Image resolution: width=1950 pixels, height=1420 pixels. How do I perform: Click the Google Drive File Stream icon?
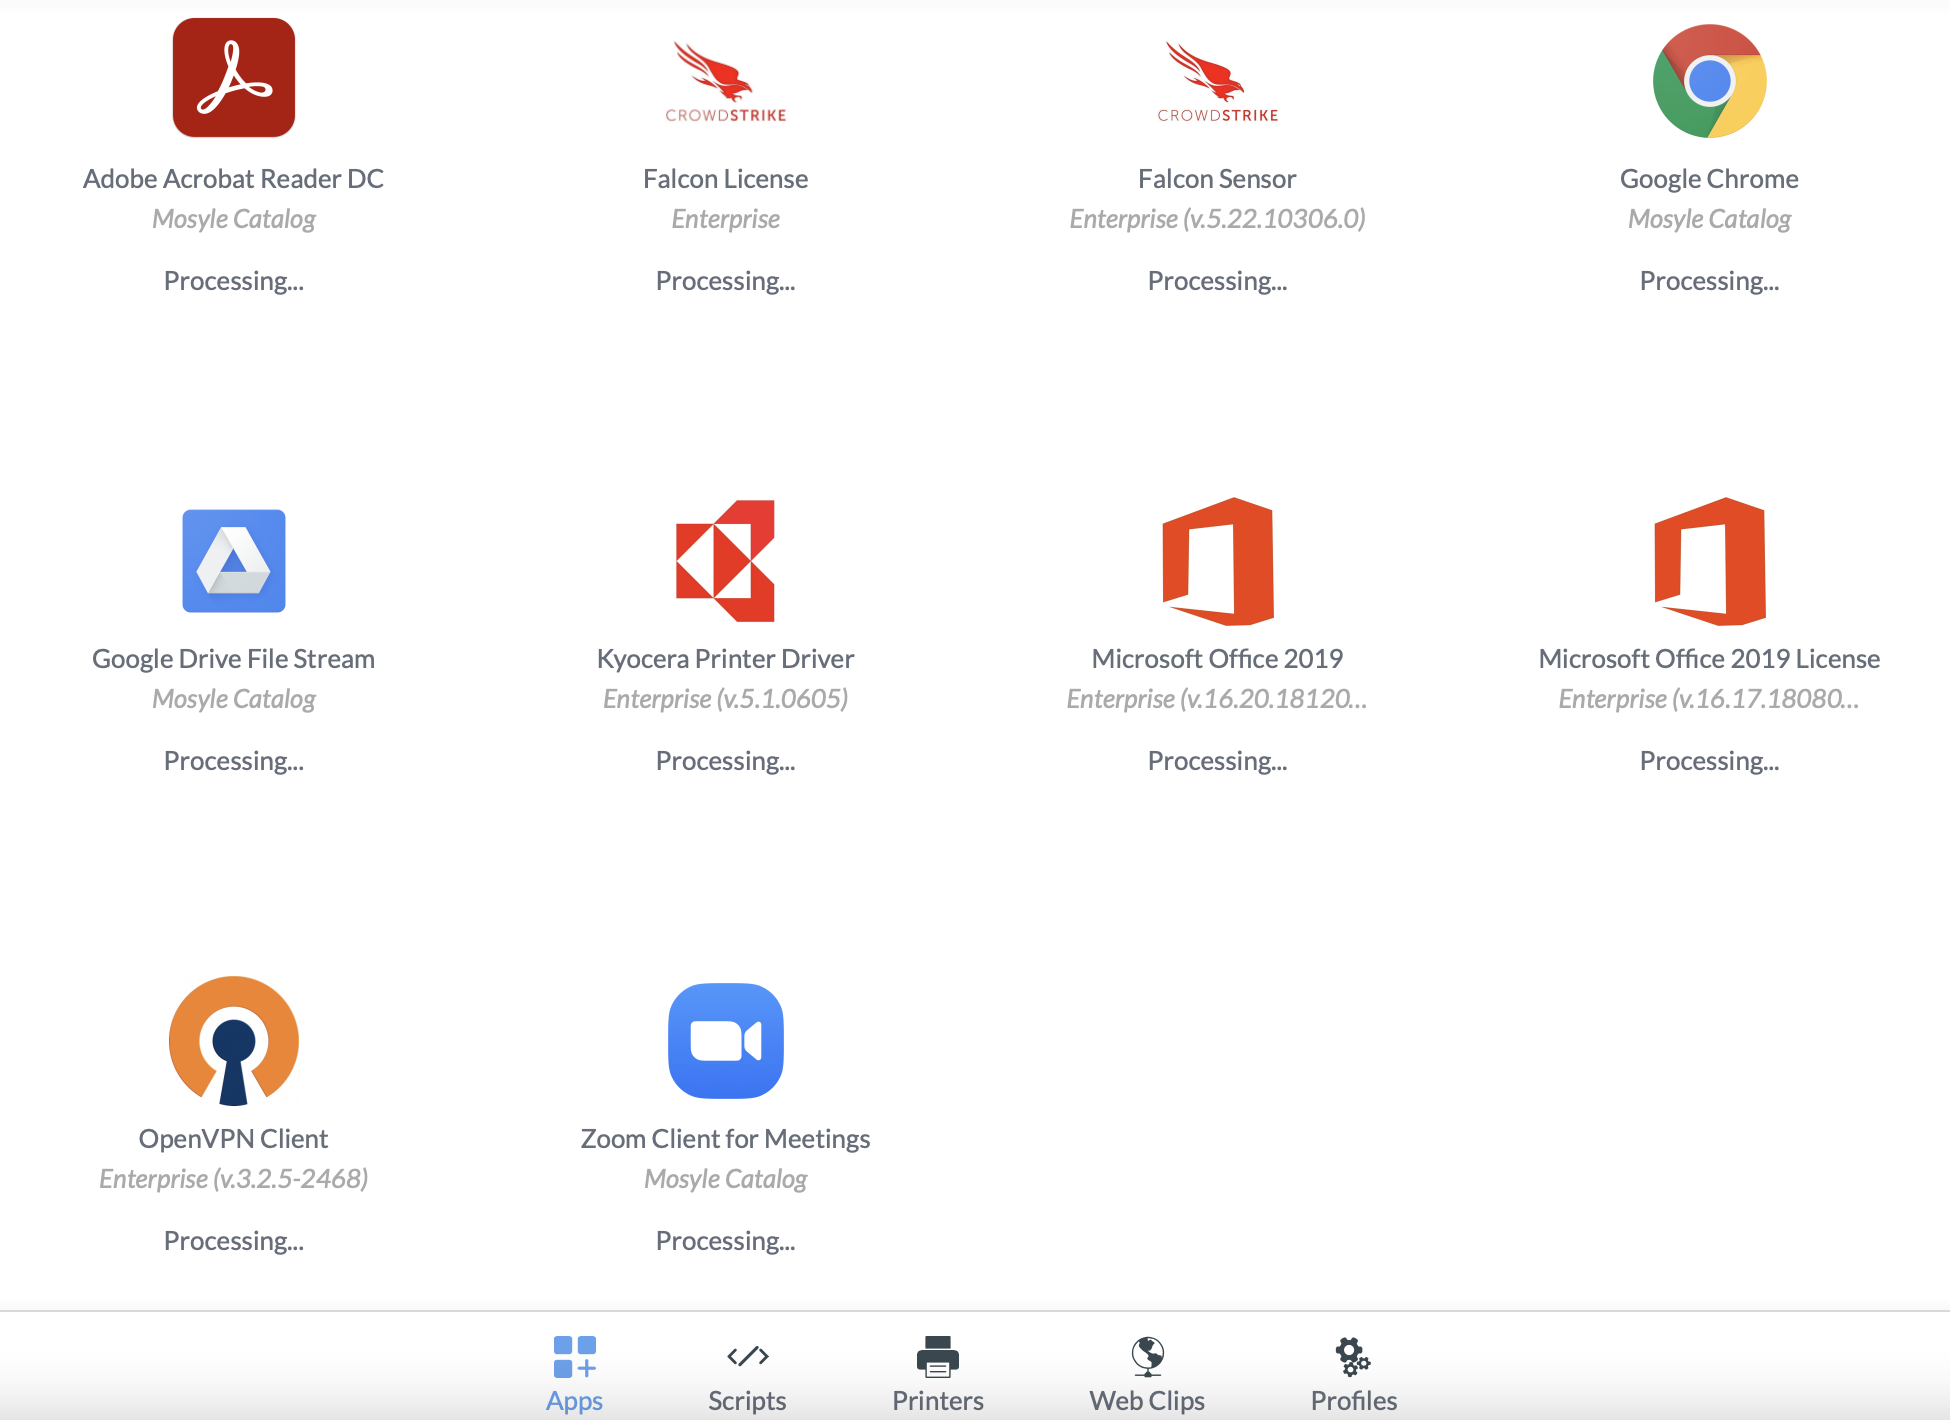(234, 561)
